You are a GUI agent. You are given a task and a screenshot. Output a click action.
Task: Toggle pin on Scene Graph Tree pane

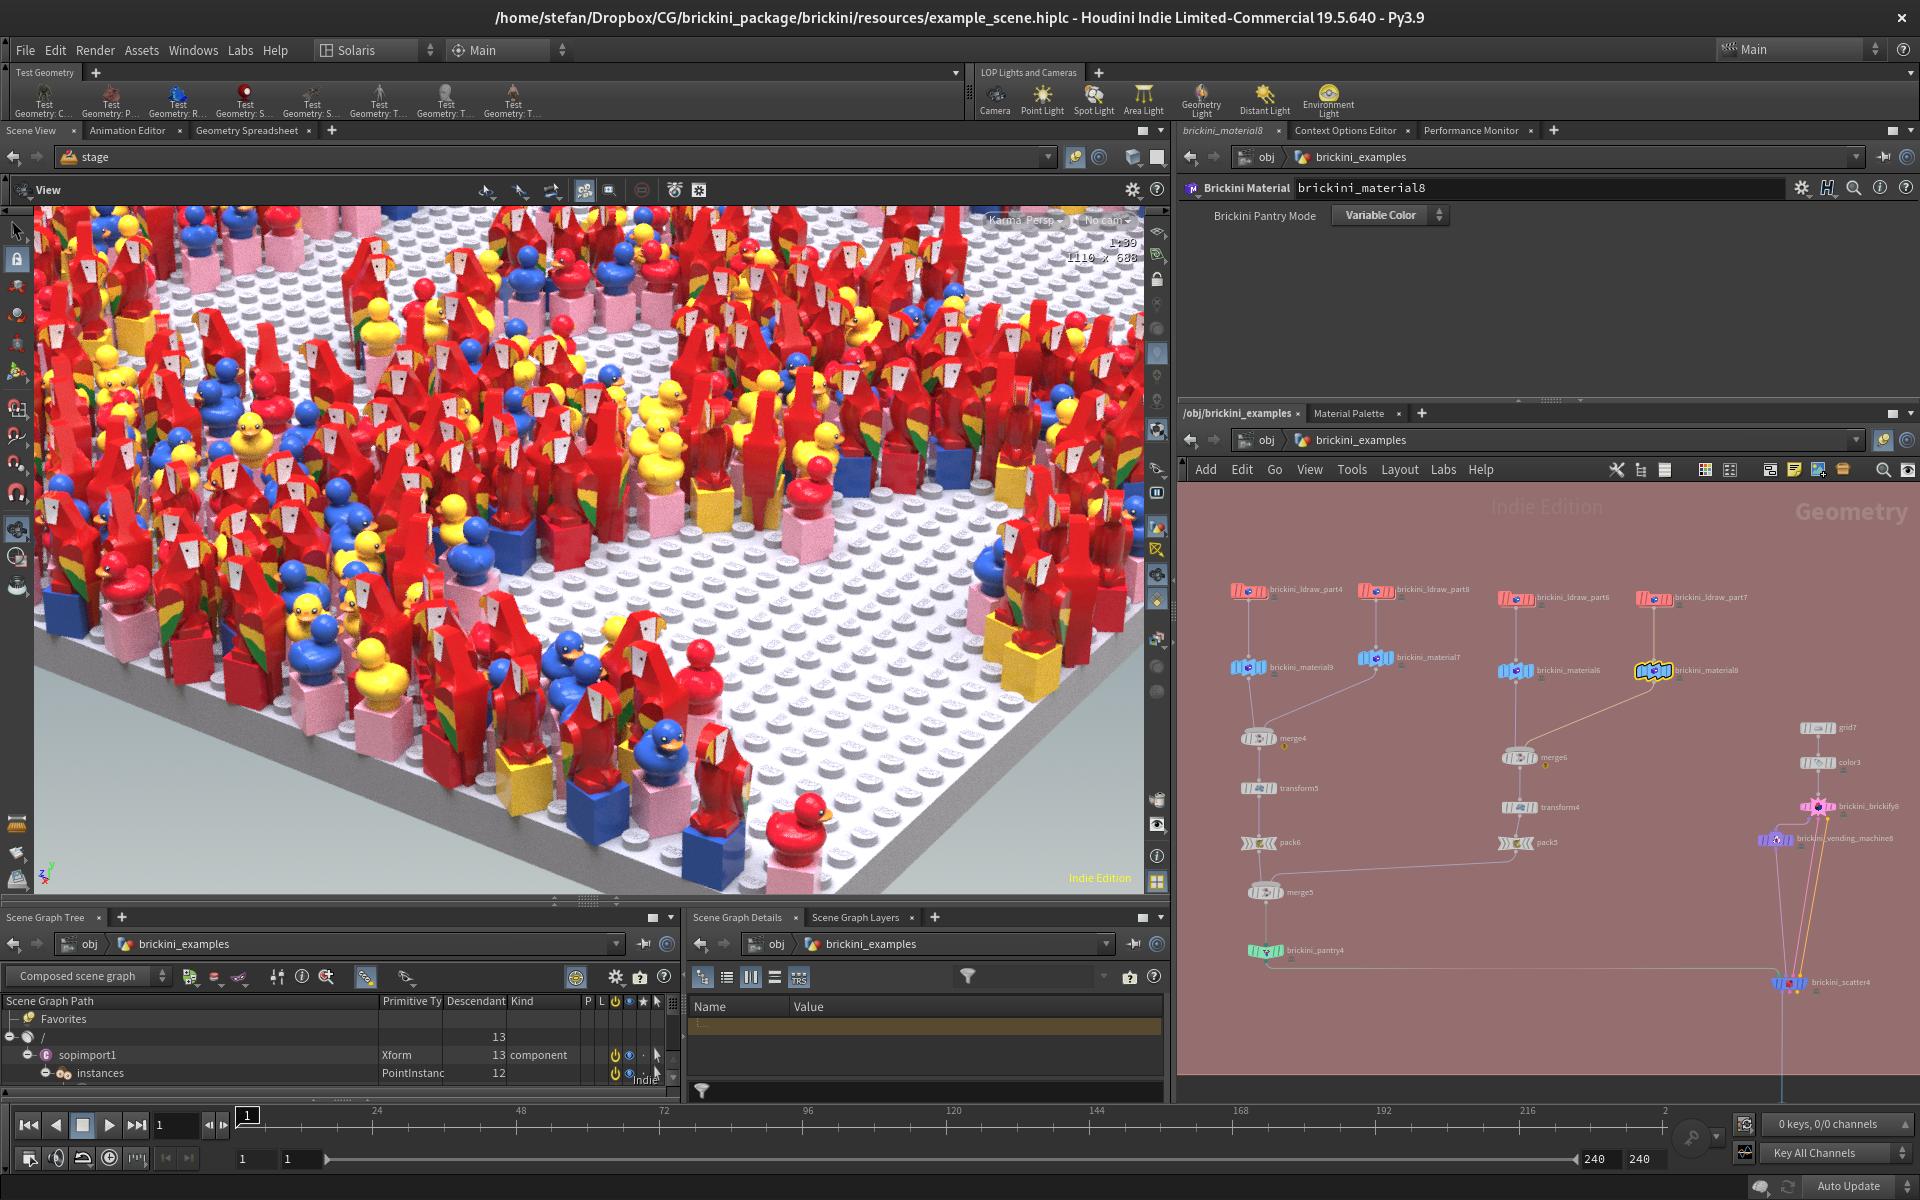[644, 944]
